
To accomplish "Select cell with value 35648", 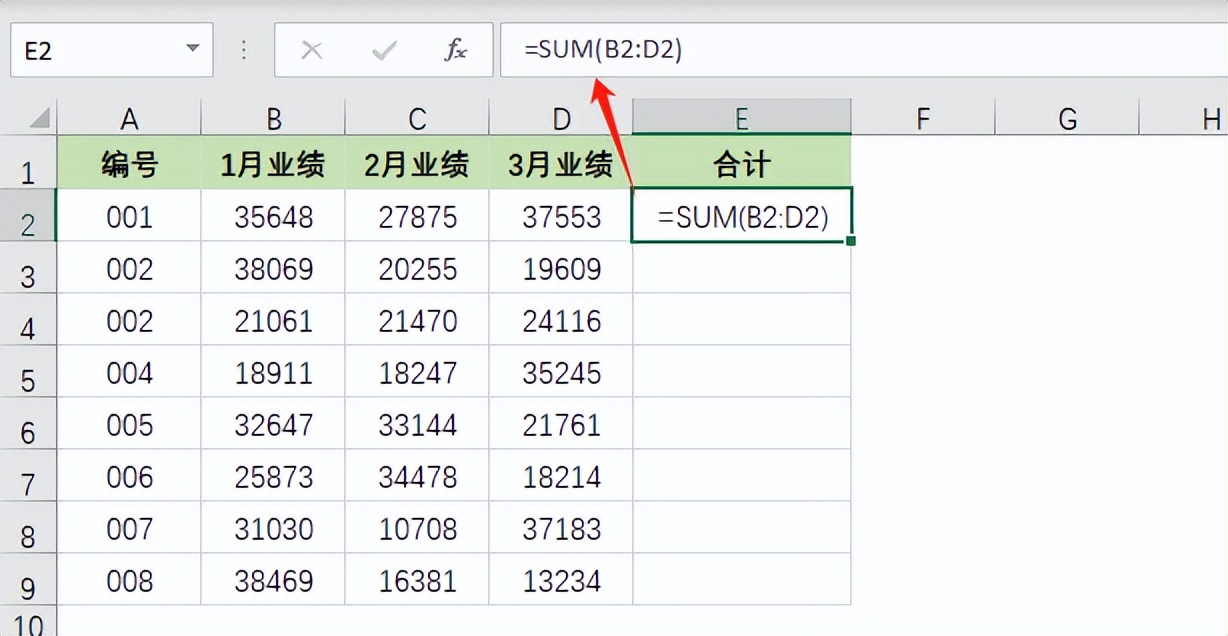I will pos(273,216).
